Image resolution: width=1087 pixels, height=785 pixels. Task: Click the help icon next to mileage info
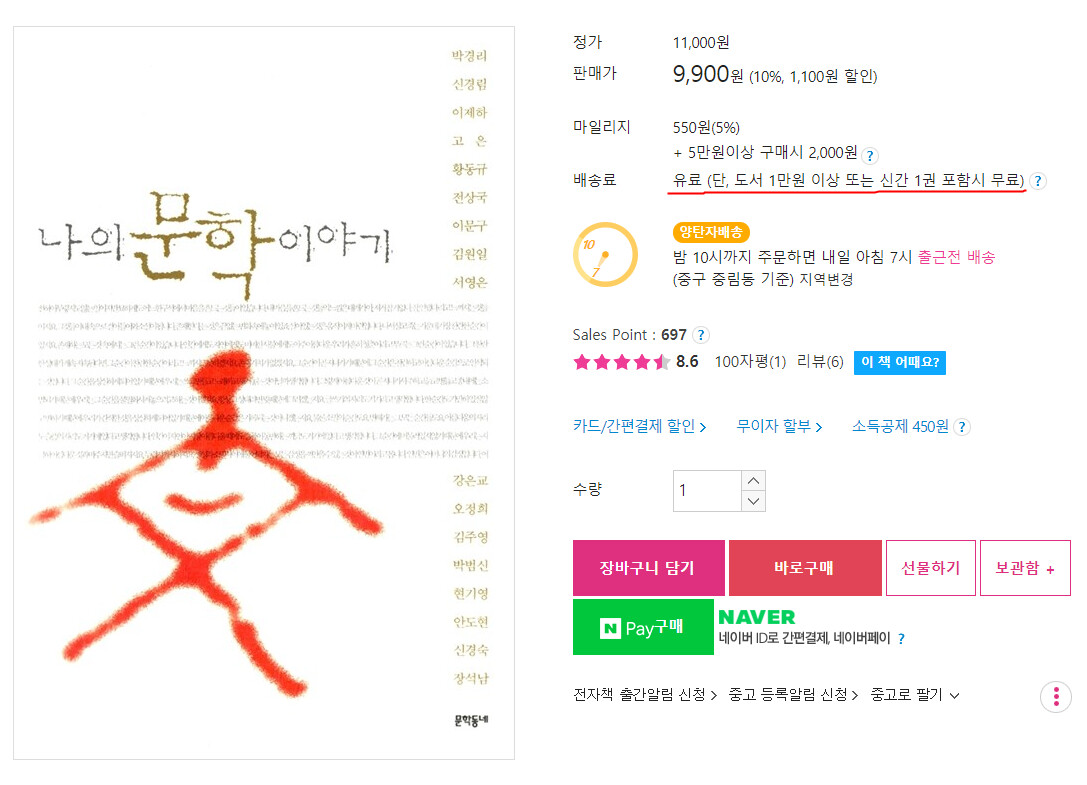pyautogui.click(x=870, y=155)
